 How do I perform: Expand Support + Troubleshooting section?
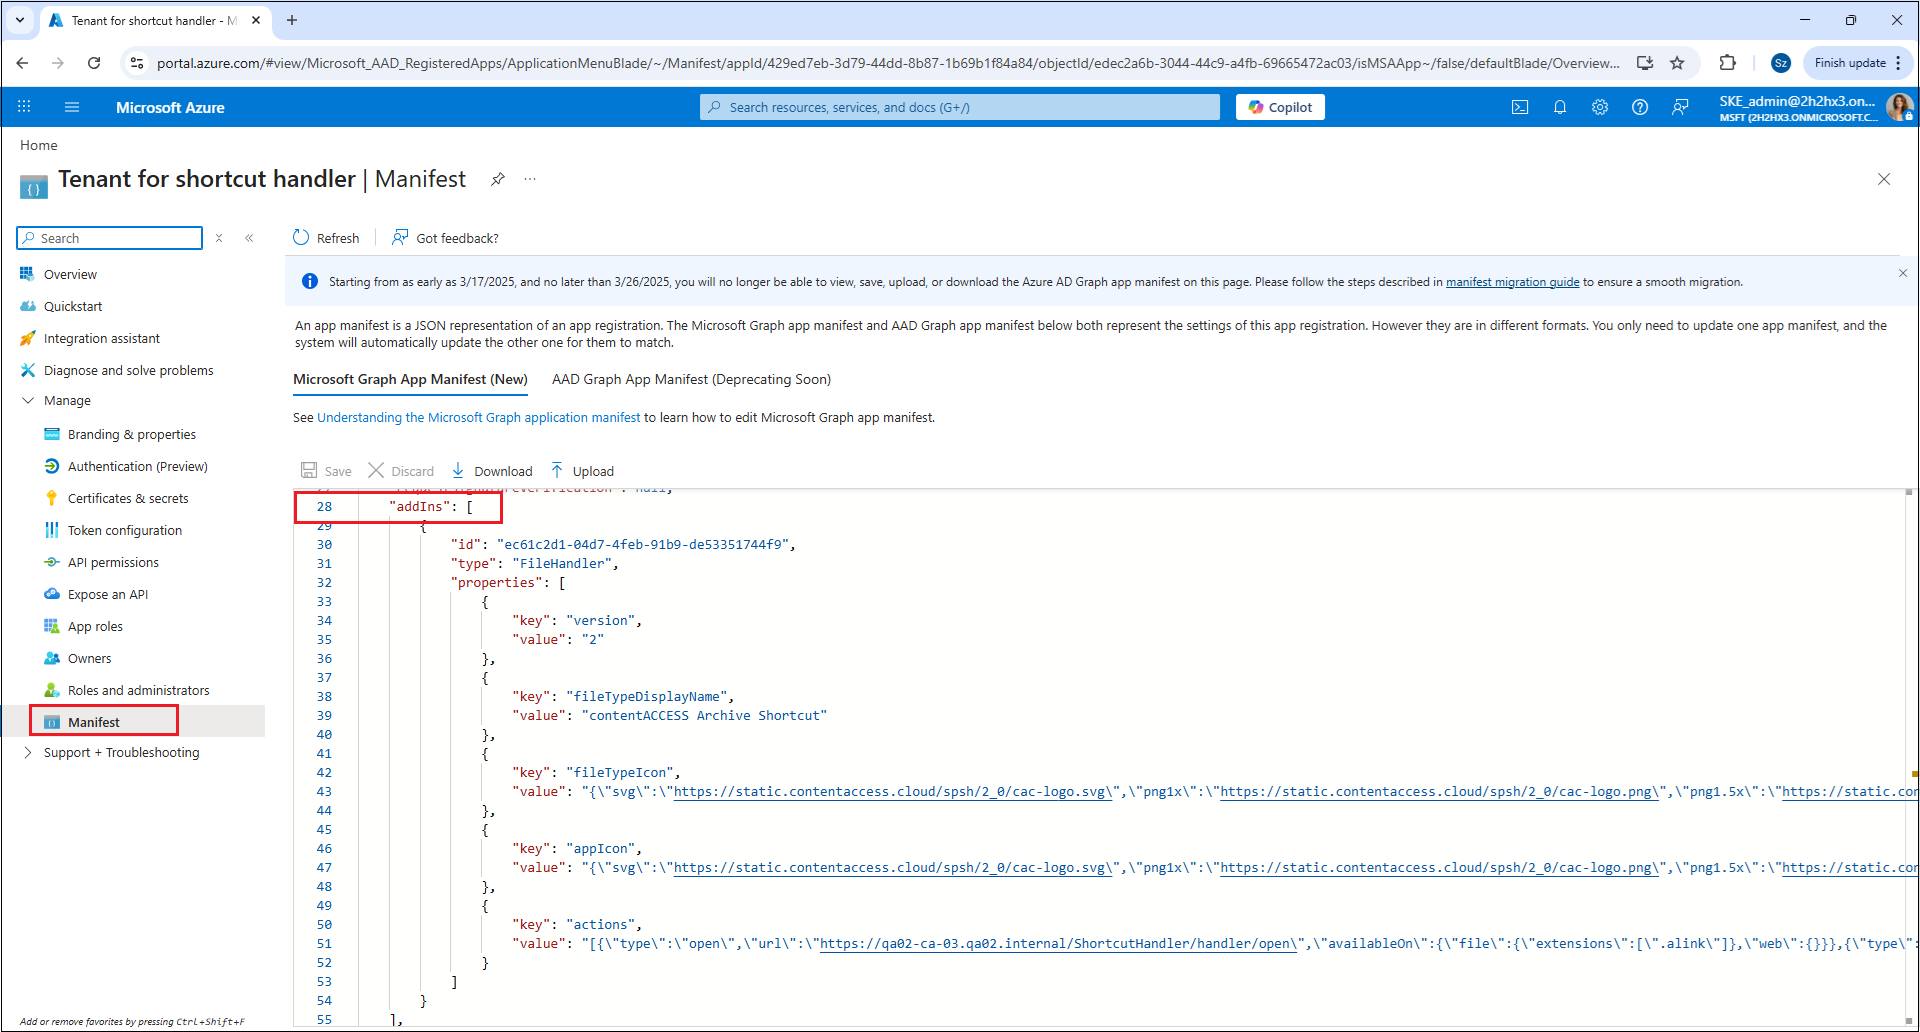pos(28,752)
